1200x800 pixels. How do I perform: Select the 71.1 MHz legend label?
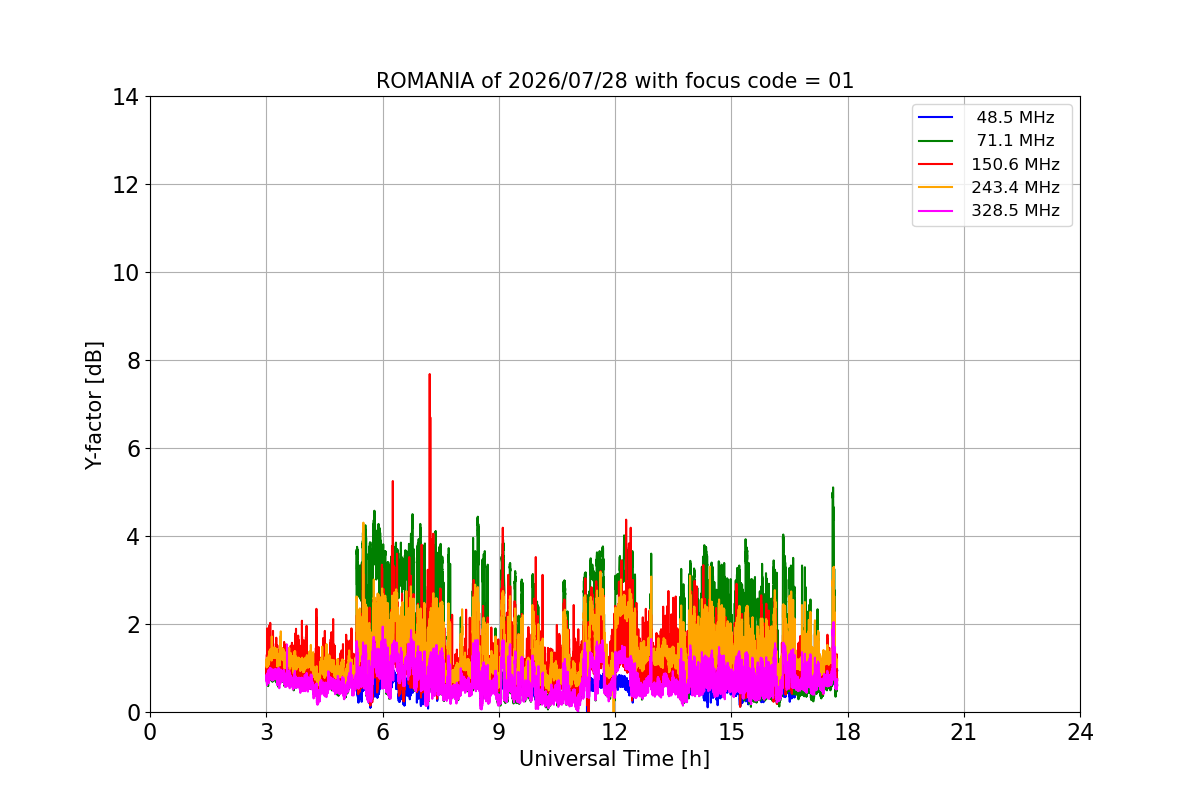pyautogui.click(x=1015, y=141)
